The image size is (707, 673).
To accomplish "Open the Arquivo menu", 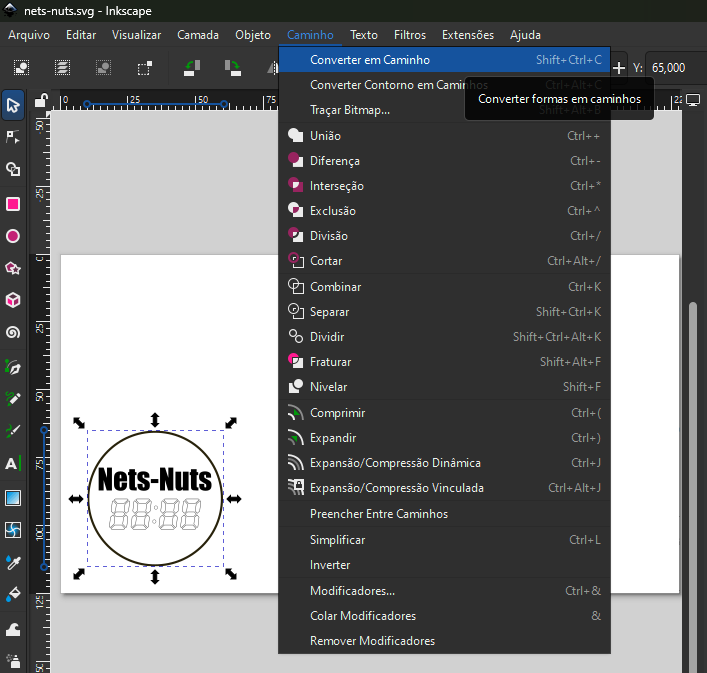I will coord(29,35).
